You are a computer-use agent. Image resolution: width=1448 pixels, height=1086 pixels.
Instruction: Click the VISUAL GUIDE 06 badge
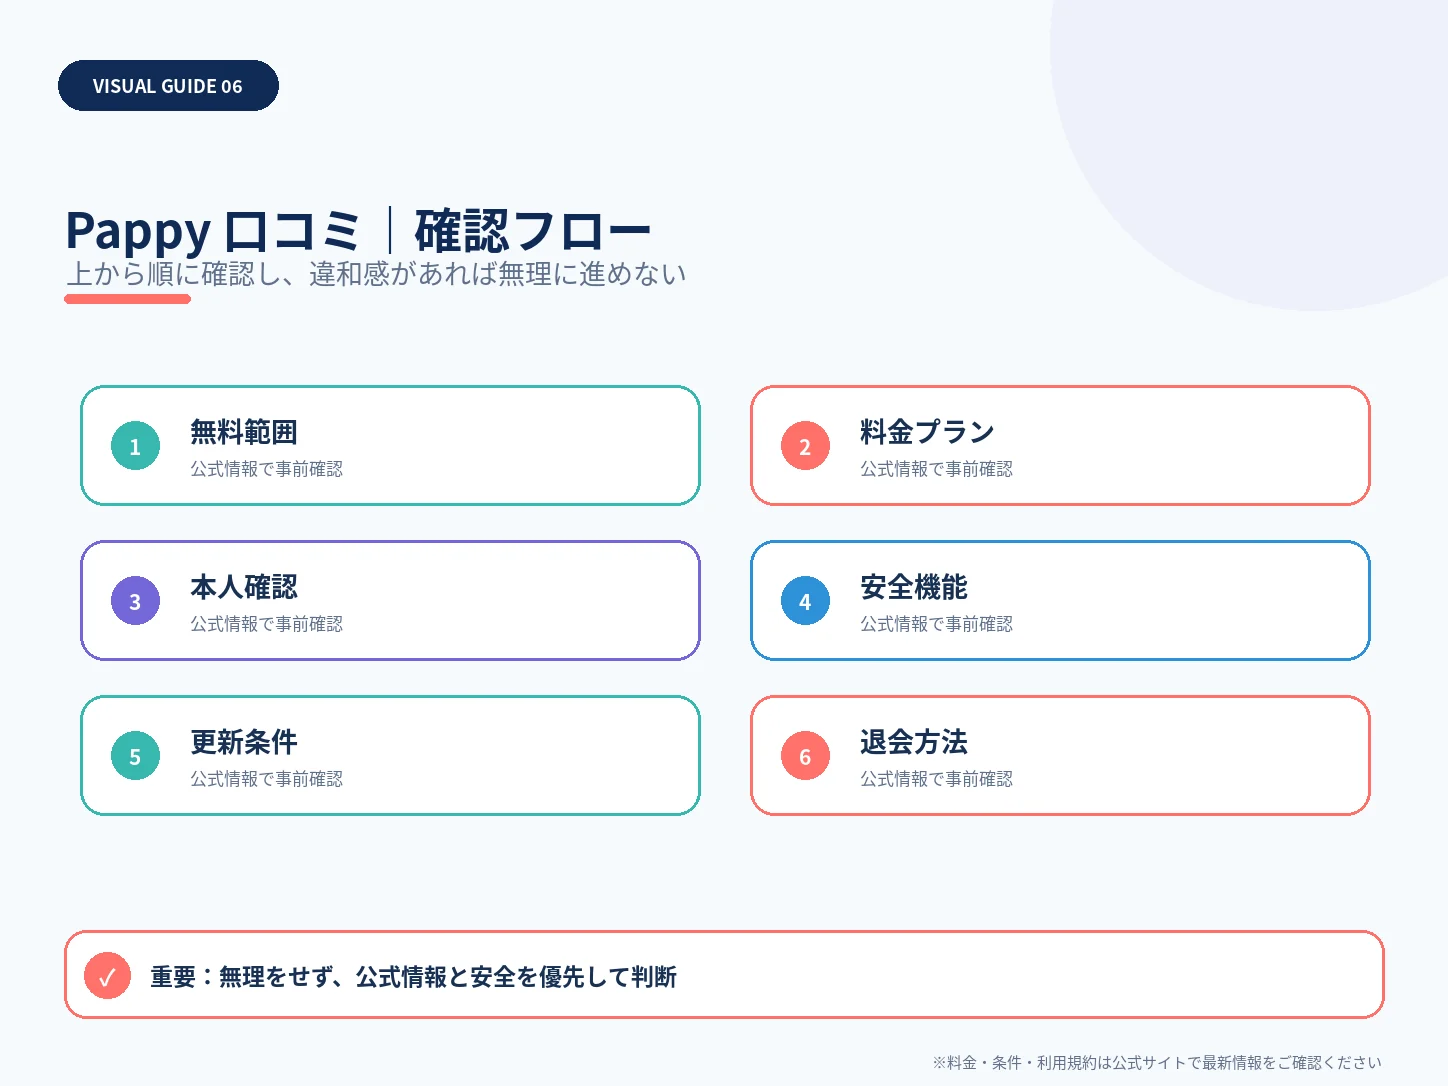tap(168, 86)
